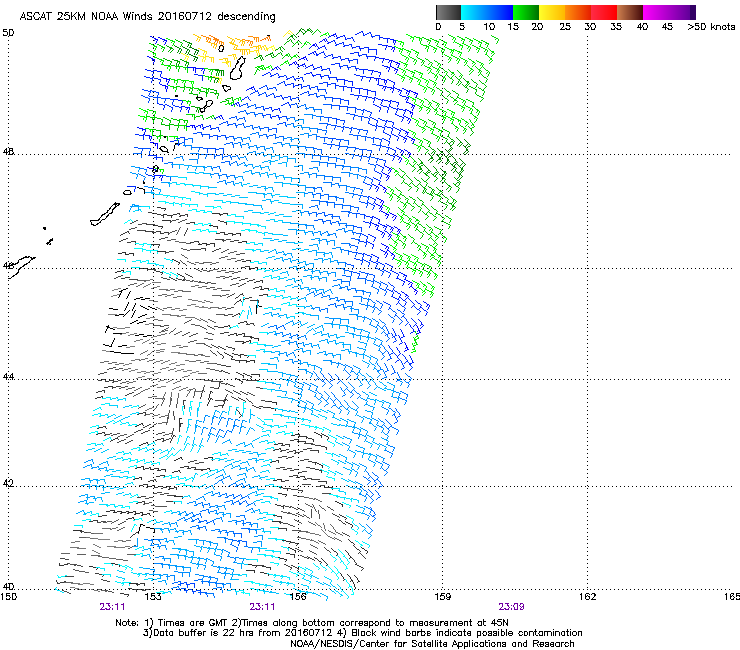This screenshot has height=650, width=740.
Task: Click the gray 0-5 knots legend segment
Action: coord(448,12)
